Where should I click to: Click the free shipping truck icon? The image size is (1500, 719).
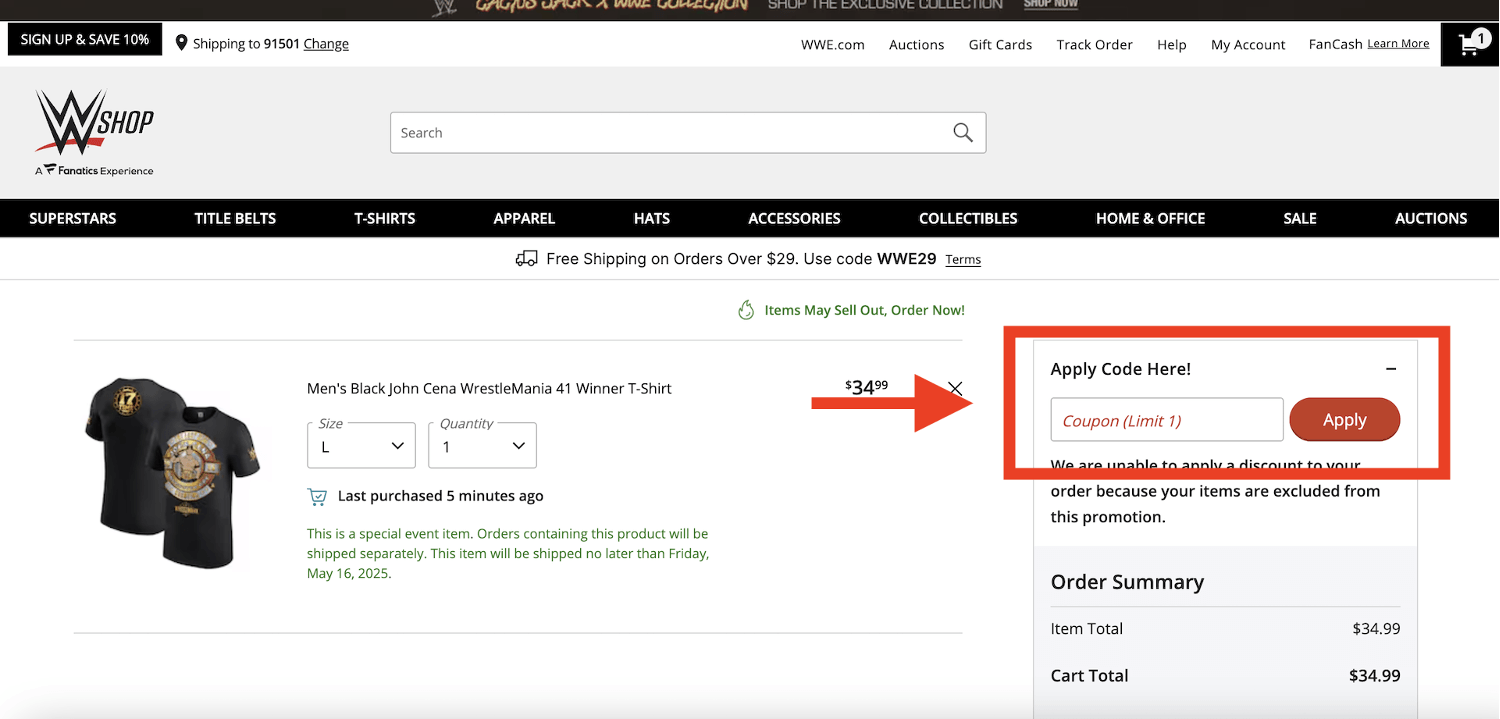point(526,258)
